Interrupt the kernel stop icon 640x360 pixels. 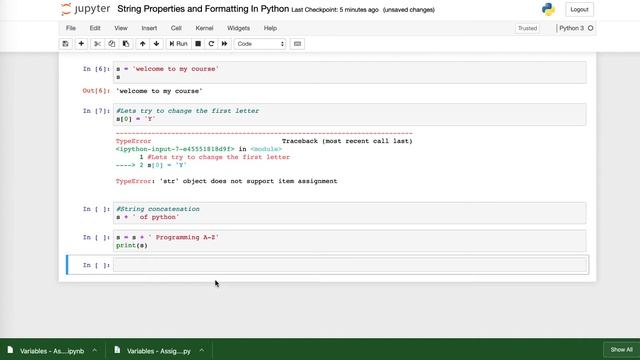click(198, 44)
